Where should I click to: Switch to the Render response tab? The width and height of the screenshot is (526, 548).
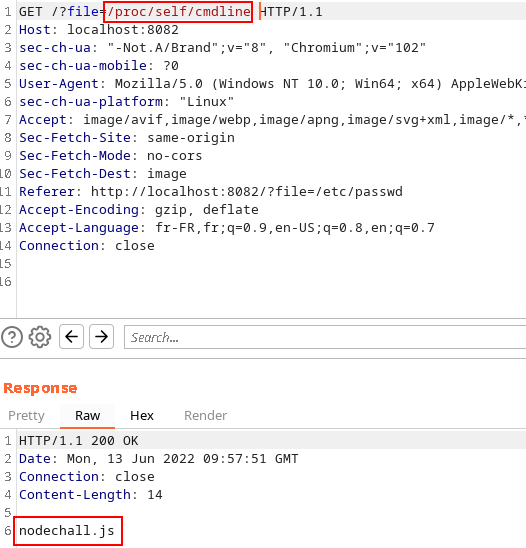point(206,416)
